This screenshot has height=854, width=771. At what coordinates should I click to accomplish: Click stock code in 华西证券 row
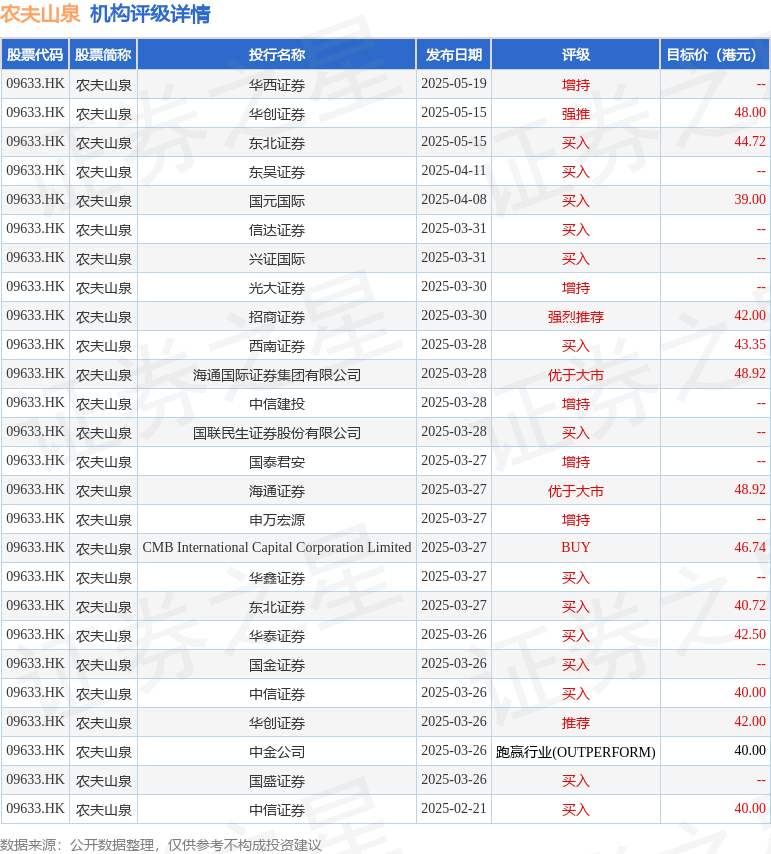point(35,83)
